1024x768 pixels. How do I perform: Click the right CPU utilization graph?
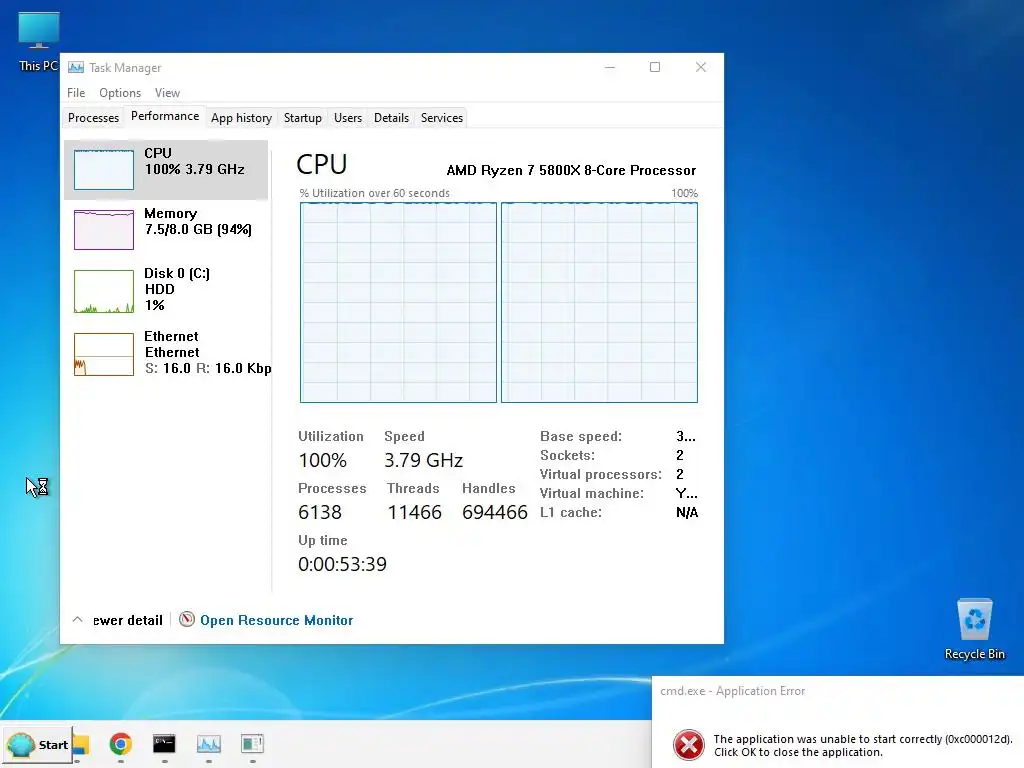click(600, 302)
